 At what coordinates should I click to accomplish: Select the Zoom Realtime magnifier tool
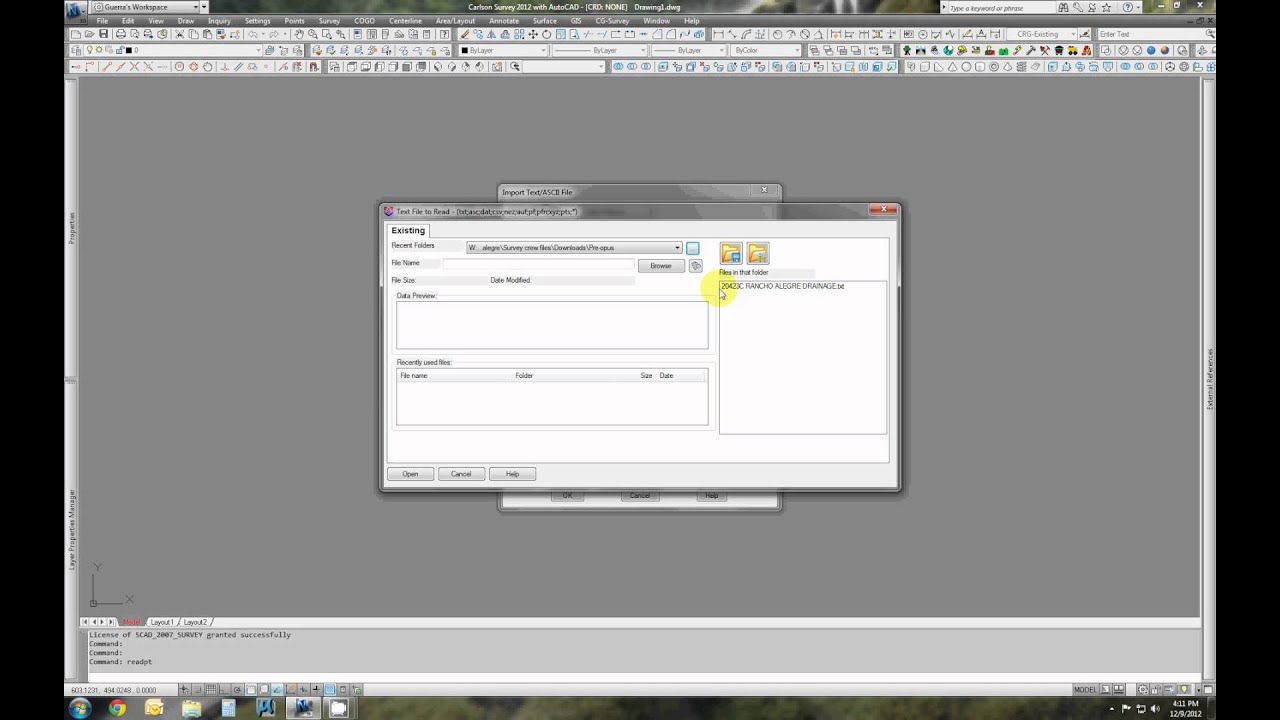[x=313, y=34]
